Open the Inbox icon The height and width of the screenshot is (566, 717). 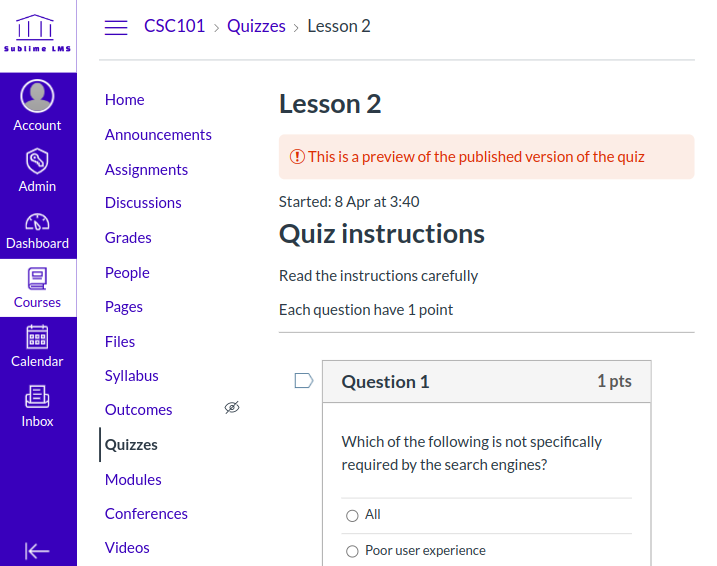(x=37, y=397)
